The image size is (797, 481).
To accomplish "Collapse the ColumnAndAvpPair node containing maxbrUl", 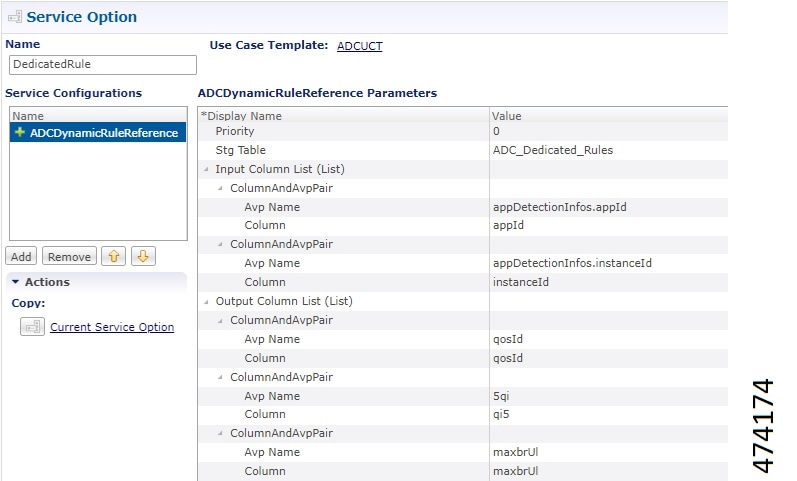I will click(x=220, y=433).
